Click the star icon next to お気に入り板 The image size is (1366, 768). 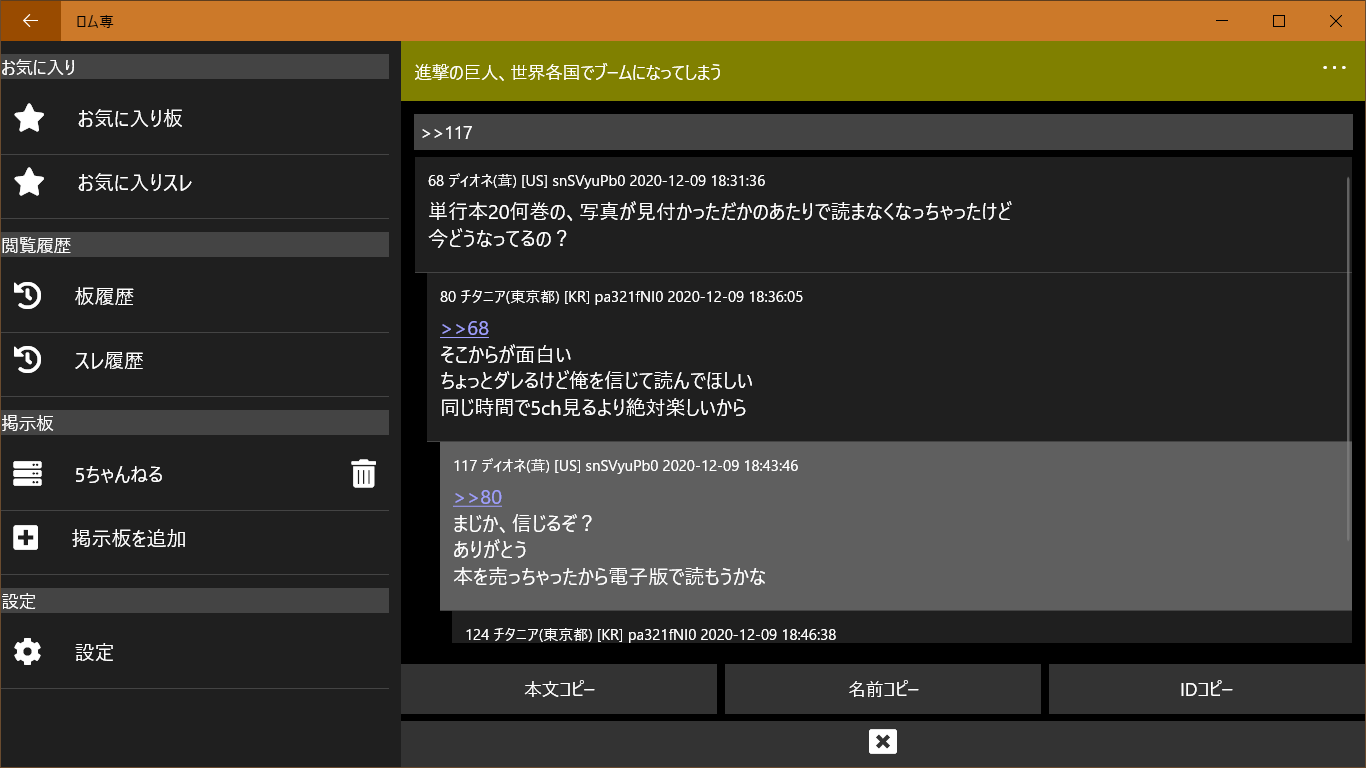pyautogui.click(x=29, y=117)
